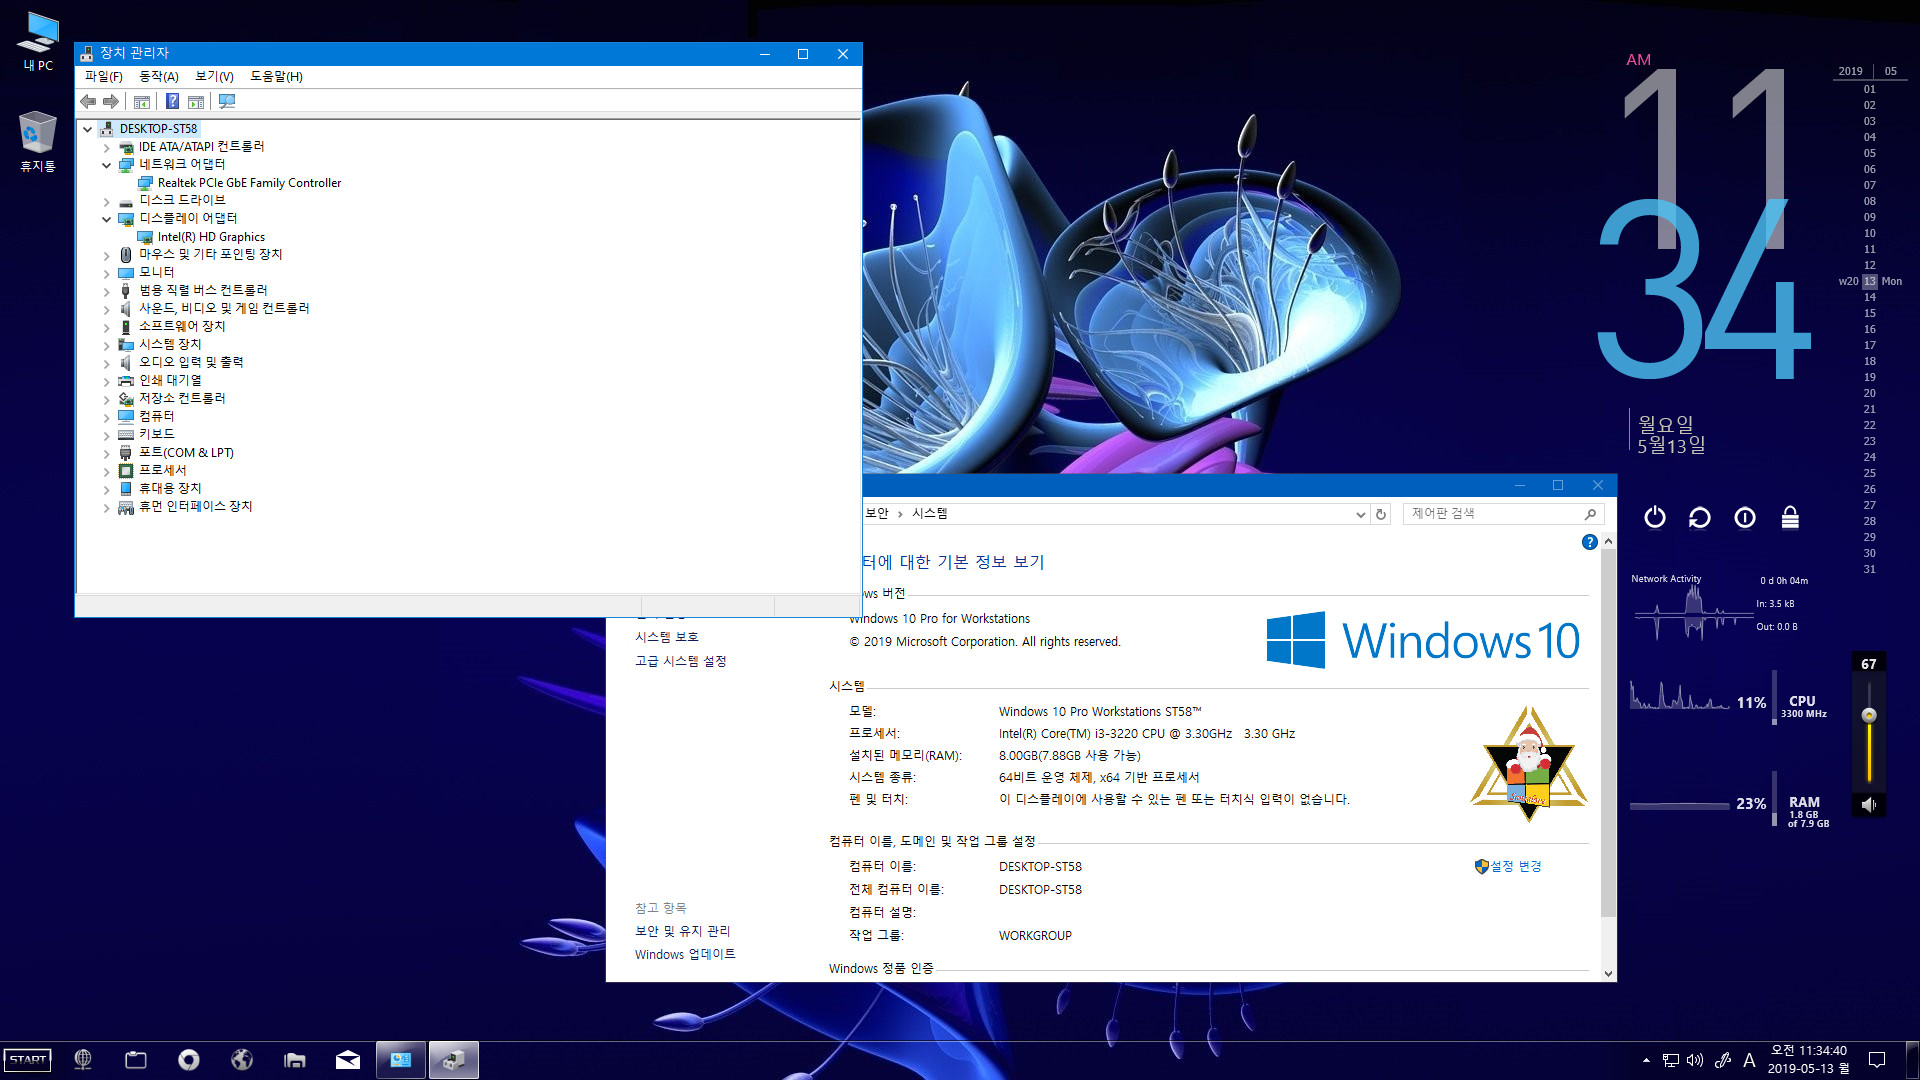1920x1080 pixels.
Task: Click the System window vertical scrollbar
Action: point(1608,735)
